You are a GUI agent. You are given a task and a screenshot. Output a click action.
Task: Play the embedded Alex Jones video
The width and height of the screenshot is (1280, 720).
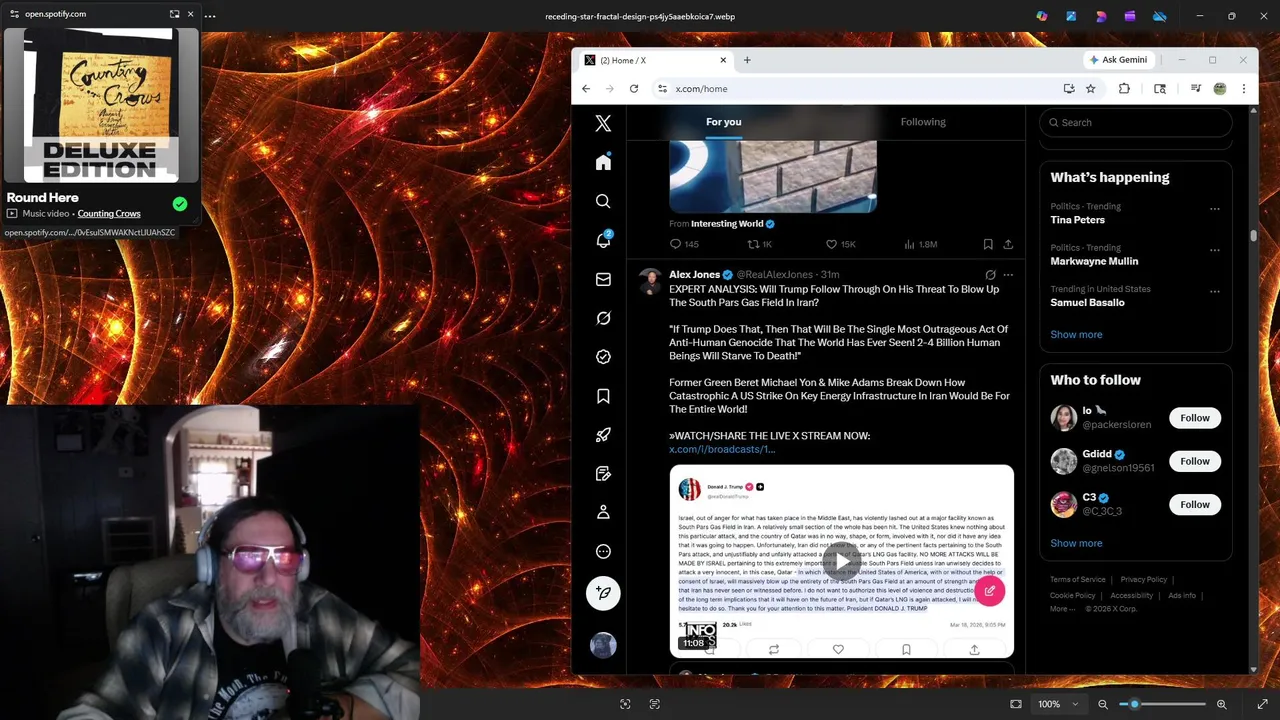[842, 562]
